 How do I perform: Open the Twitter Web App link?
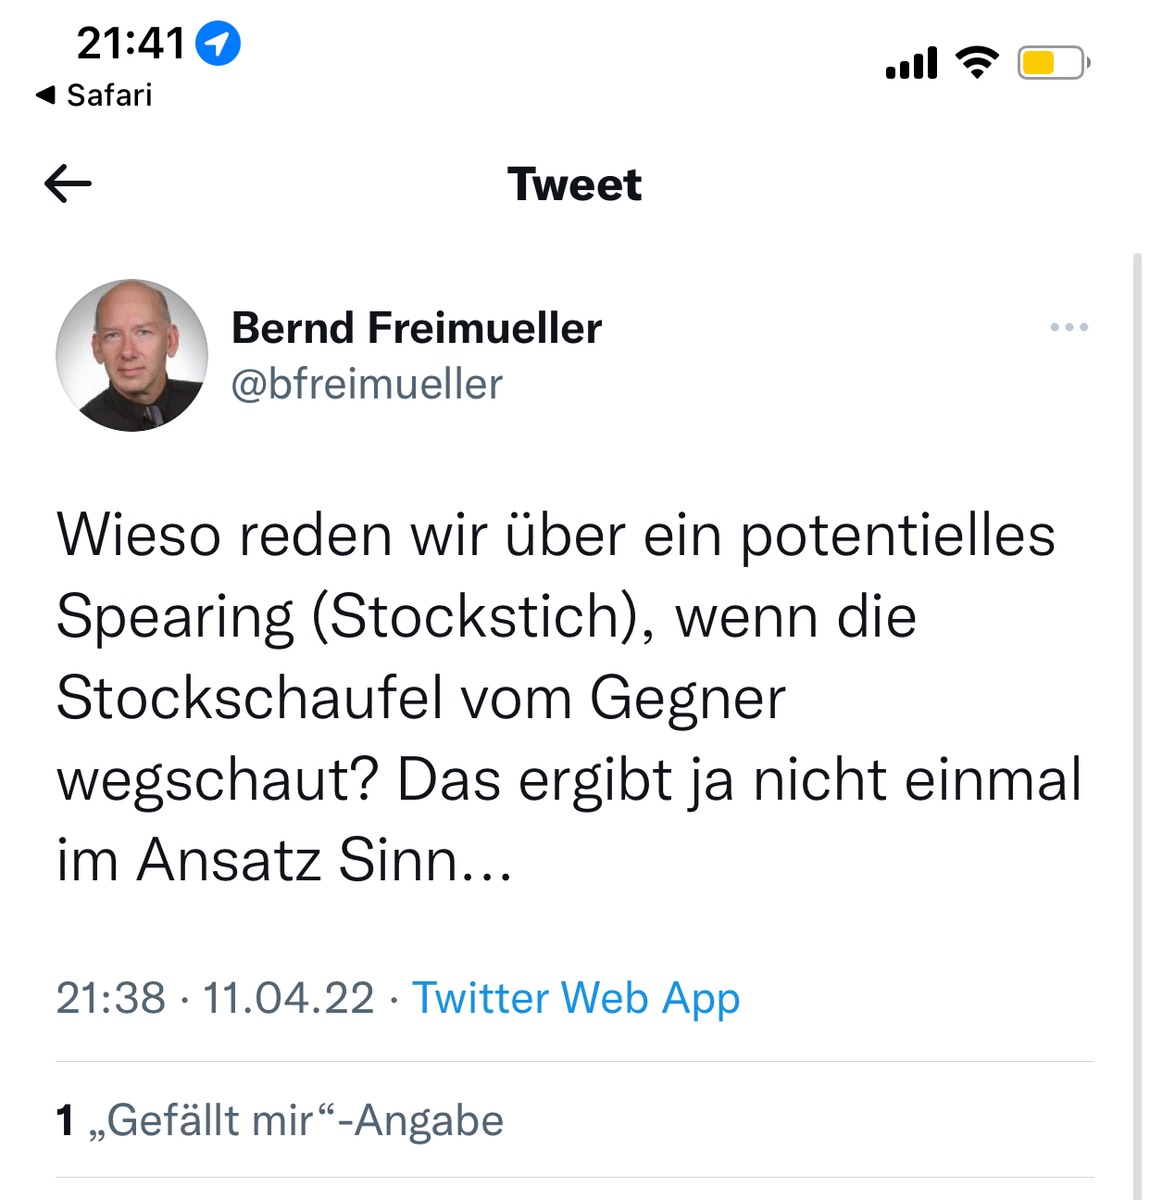coord(576,998)
